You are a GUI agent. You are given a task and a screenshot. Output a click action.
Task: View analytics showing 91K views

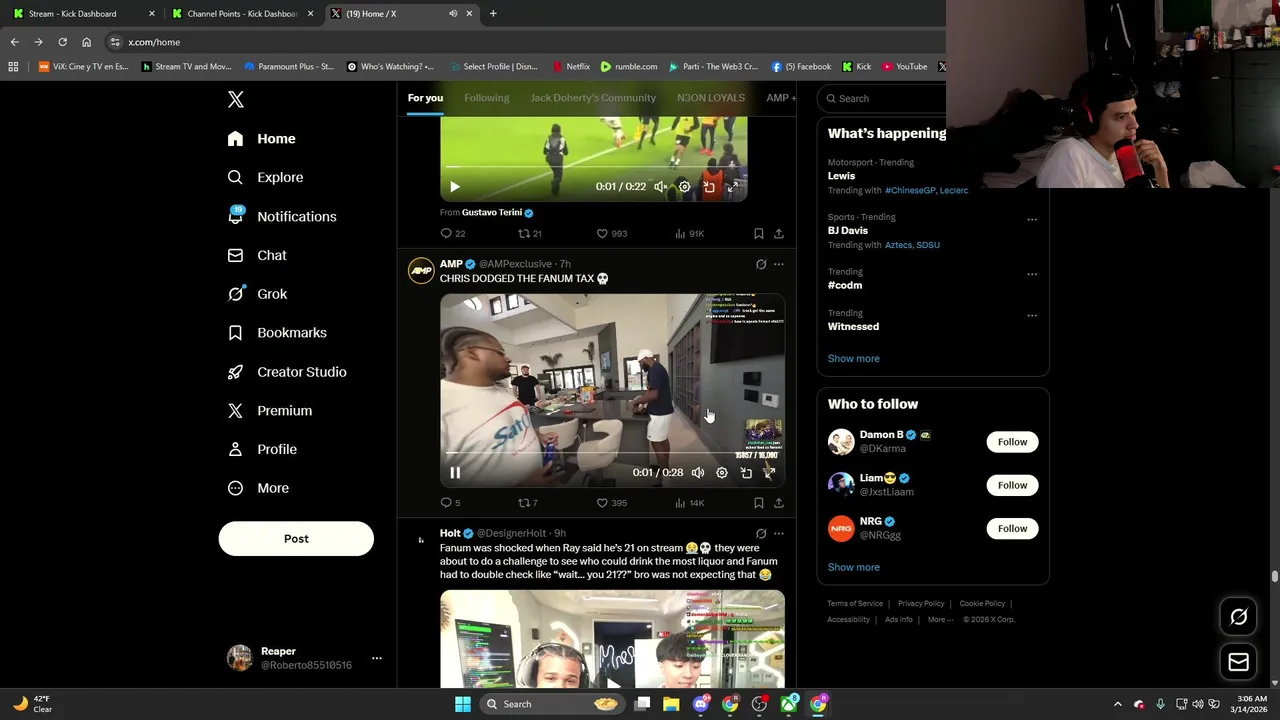pyautogui.click(x=689, y=233)
